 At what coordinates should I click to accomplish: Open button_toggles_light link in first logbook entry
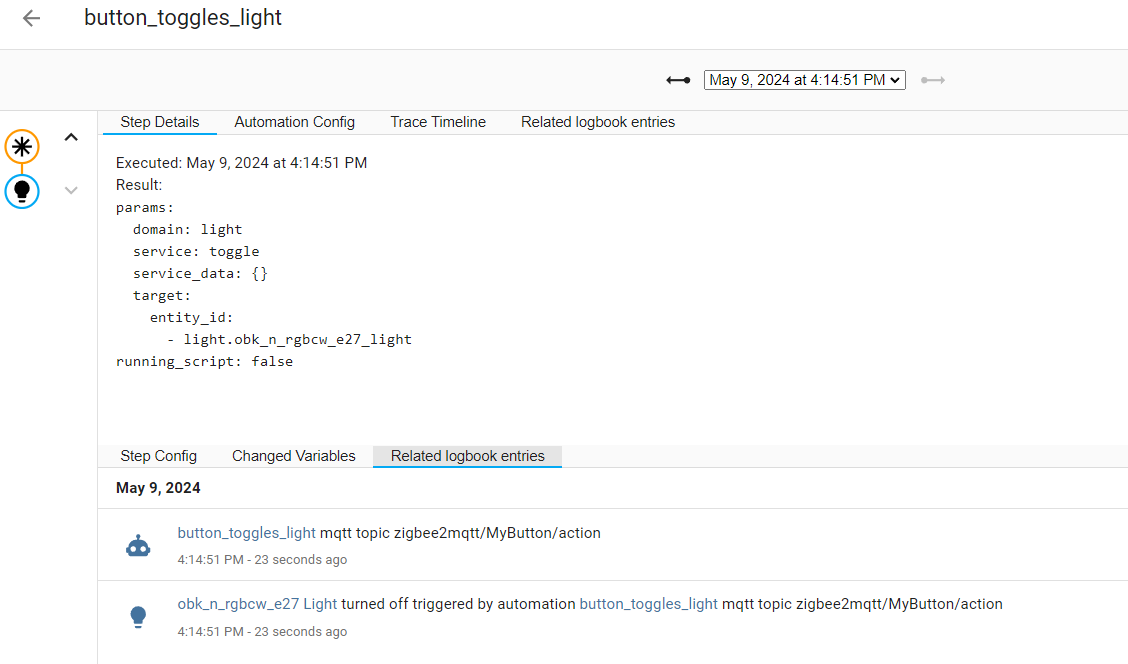247,533
